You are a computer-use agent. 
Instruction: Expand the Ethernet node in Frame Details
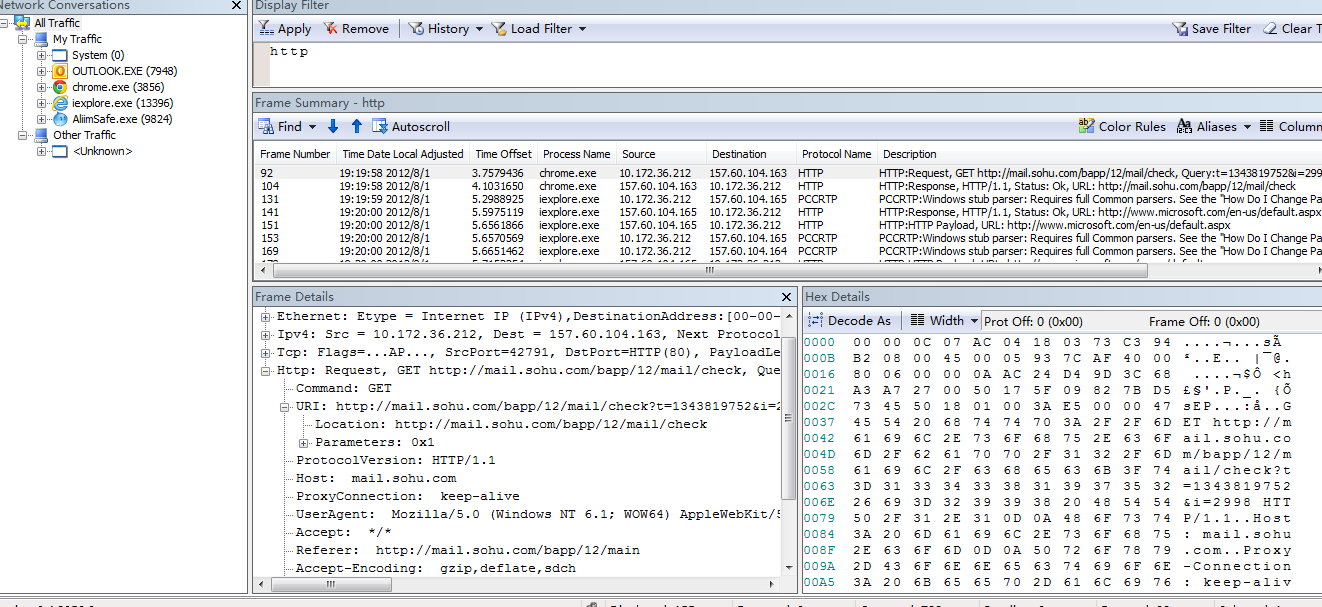pyautogui.click(x=266, y=317)
